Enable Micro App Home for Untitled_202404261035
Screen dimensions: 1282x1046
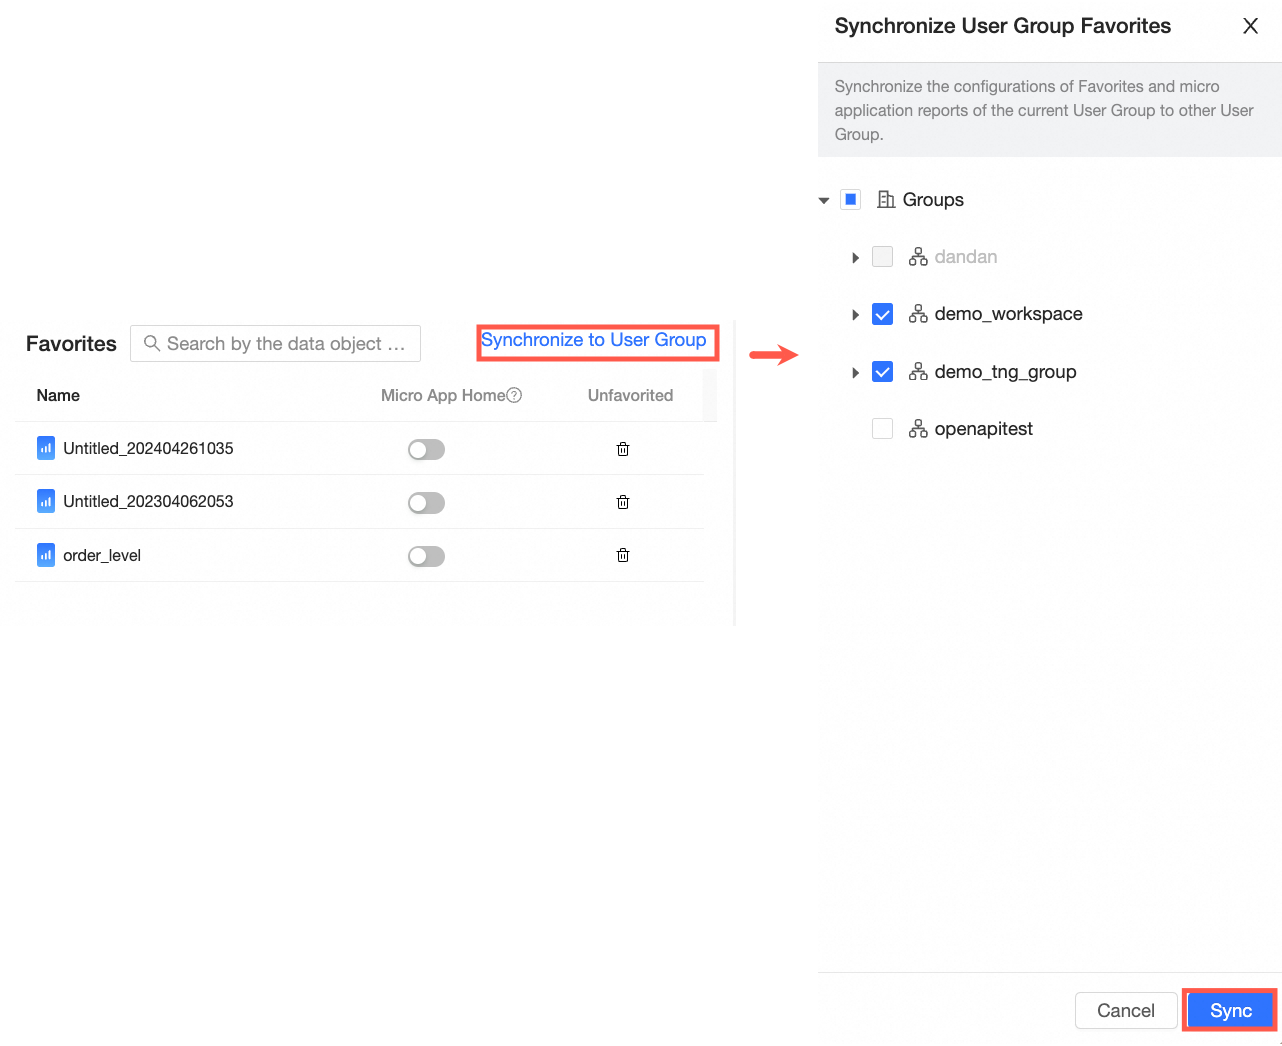click(x=426, y=450)
